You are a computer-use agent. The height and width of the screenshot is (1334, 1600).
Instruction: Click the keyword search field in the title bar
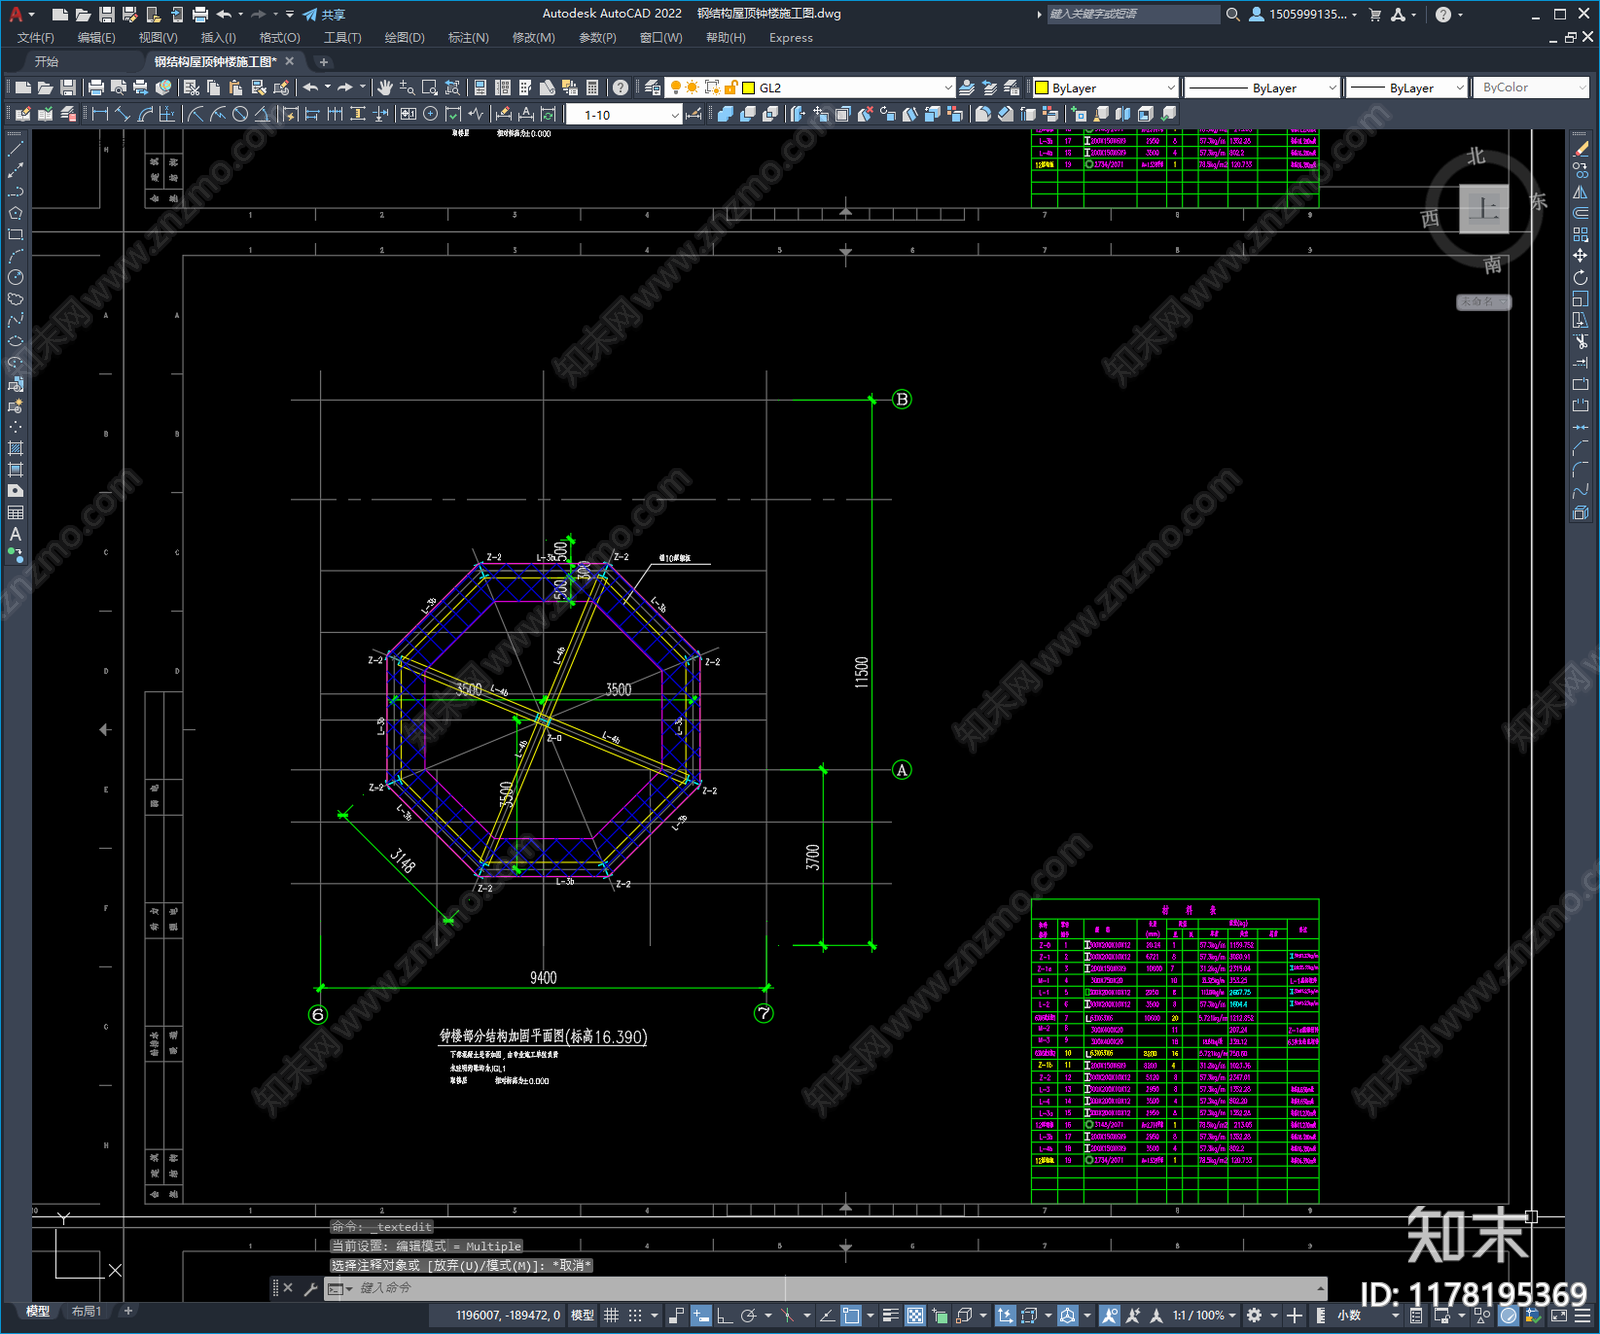click(x=1133, y=14)
